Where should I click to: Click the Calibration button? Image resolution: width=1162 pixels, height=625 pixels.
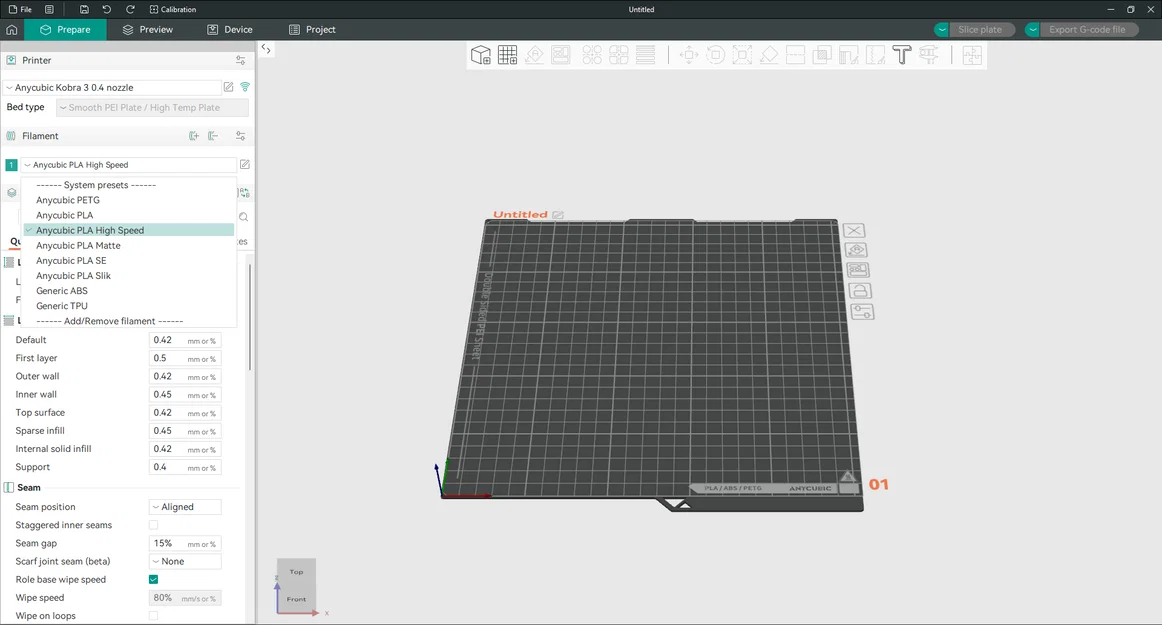coord(173,10)
